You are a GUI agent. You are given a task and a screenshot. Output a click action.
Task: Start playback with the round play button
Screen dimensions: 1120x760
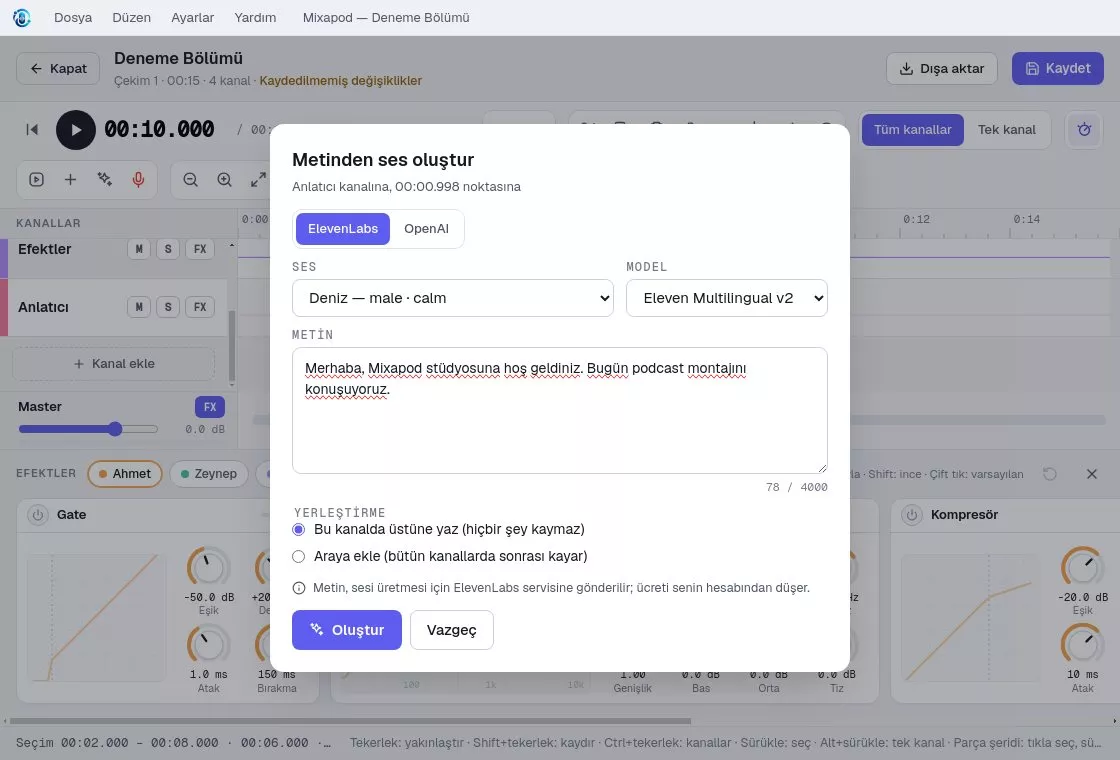point(76,130)
